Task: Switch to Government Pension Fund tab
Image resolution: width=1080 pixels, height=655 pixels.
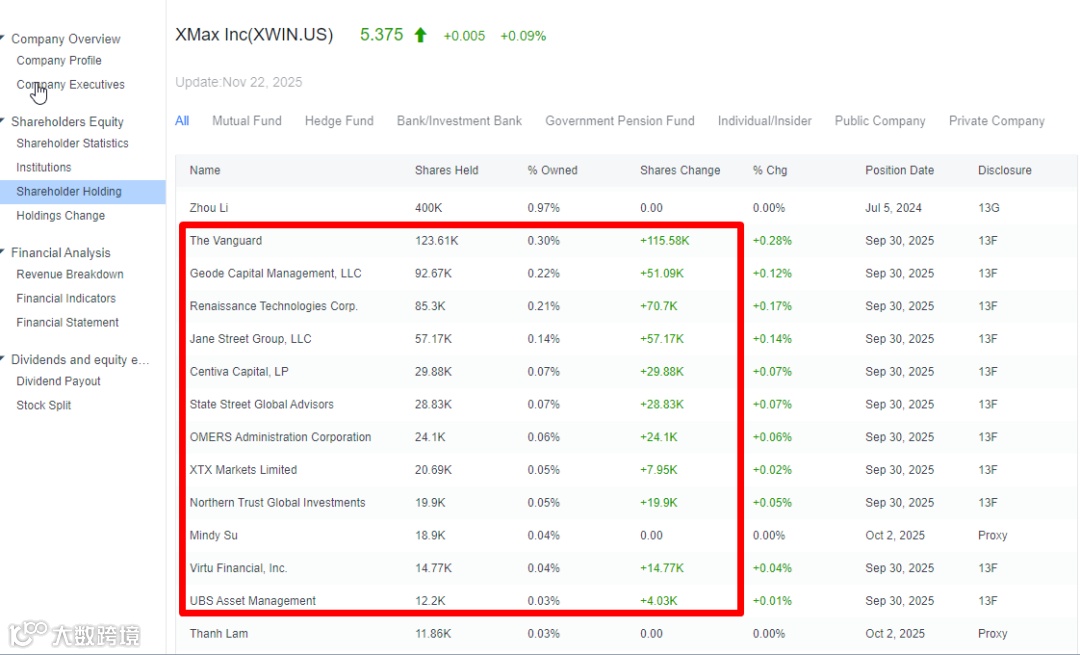Action: coord(620,121)
